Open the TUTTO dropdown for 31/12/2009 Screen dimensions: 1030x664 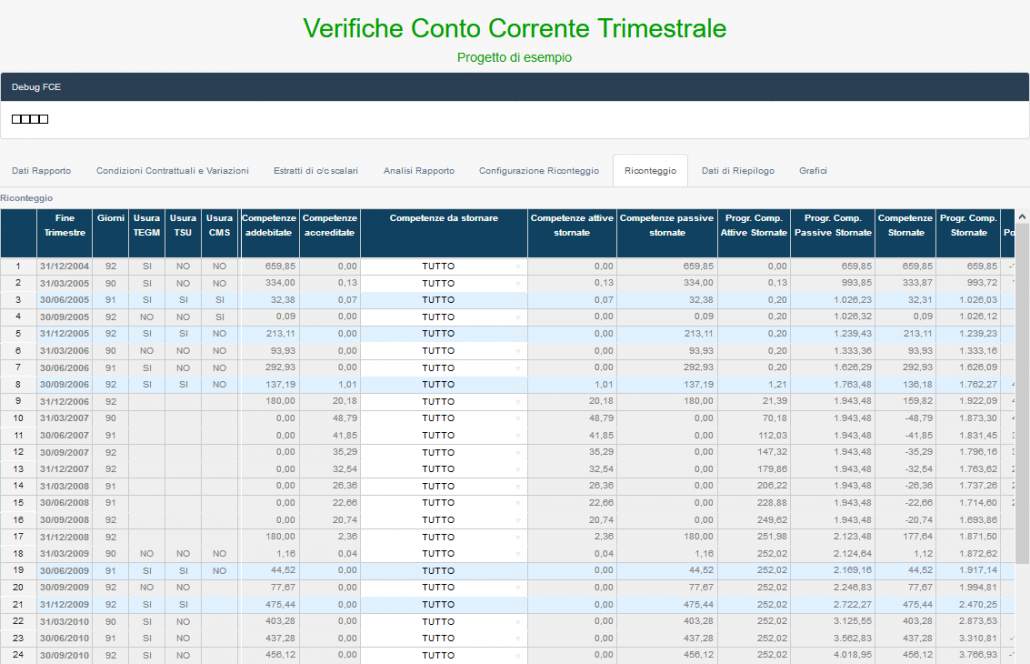click(444, 604)
